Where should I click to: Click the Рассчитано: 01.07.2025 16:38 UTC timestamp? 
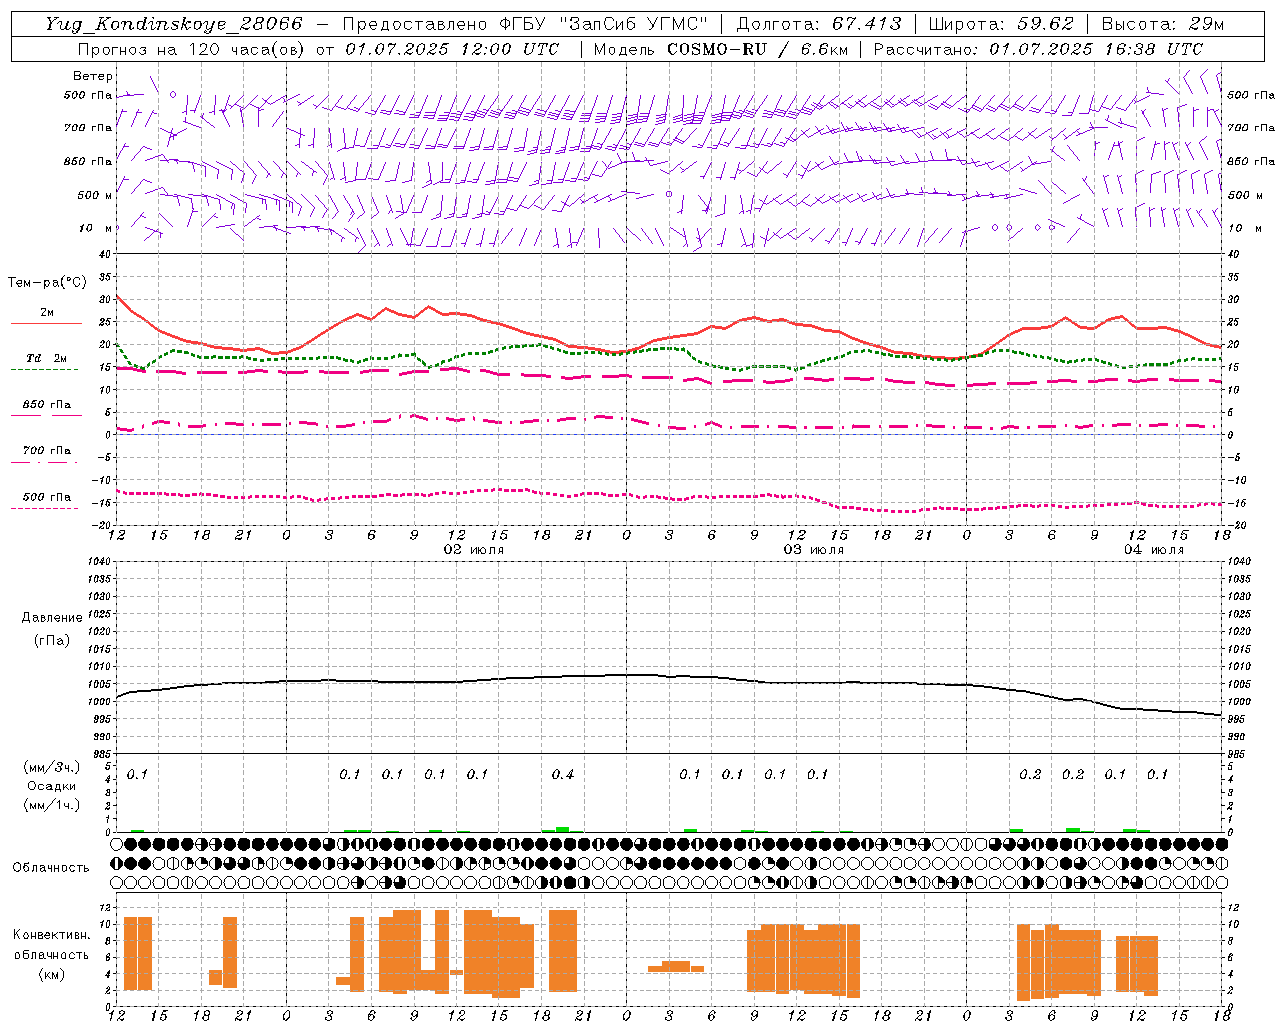[x=1038, y=49]
